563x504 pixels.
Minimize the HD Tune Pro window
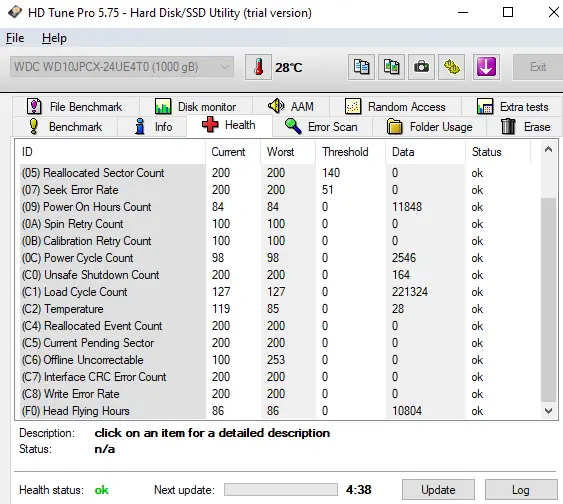click(x=463, y=13)
